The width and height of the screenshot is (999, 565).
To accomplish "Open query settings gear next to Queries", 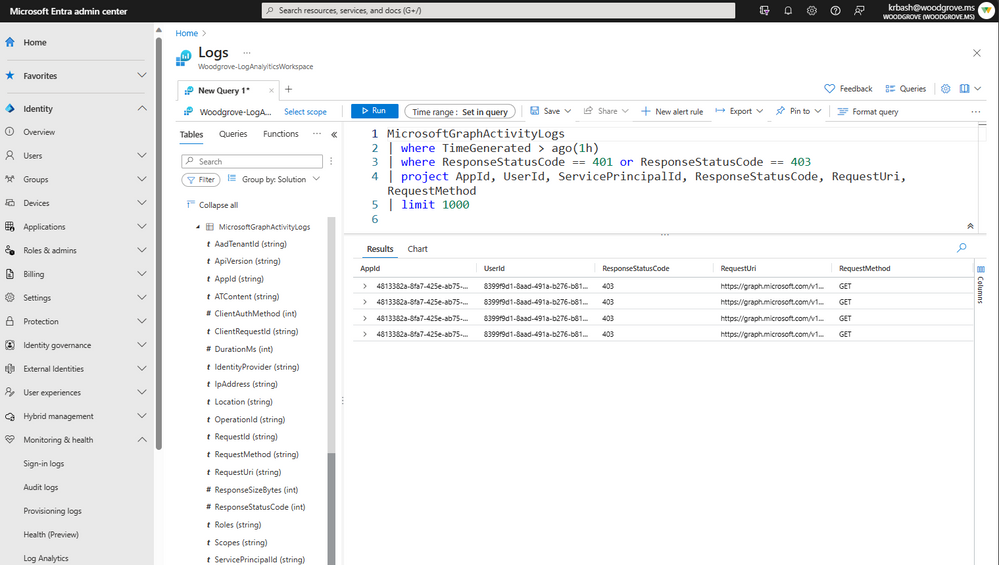I will tap(945, 89).
